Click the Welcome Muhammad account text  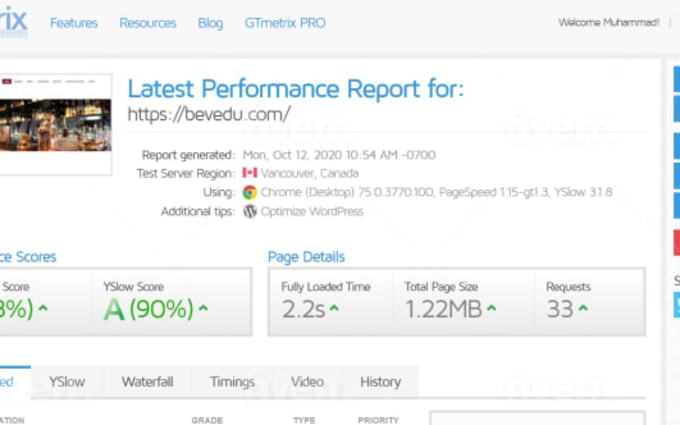608,22
